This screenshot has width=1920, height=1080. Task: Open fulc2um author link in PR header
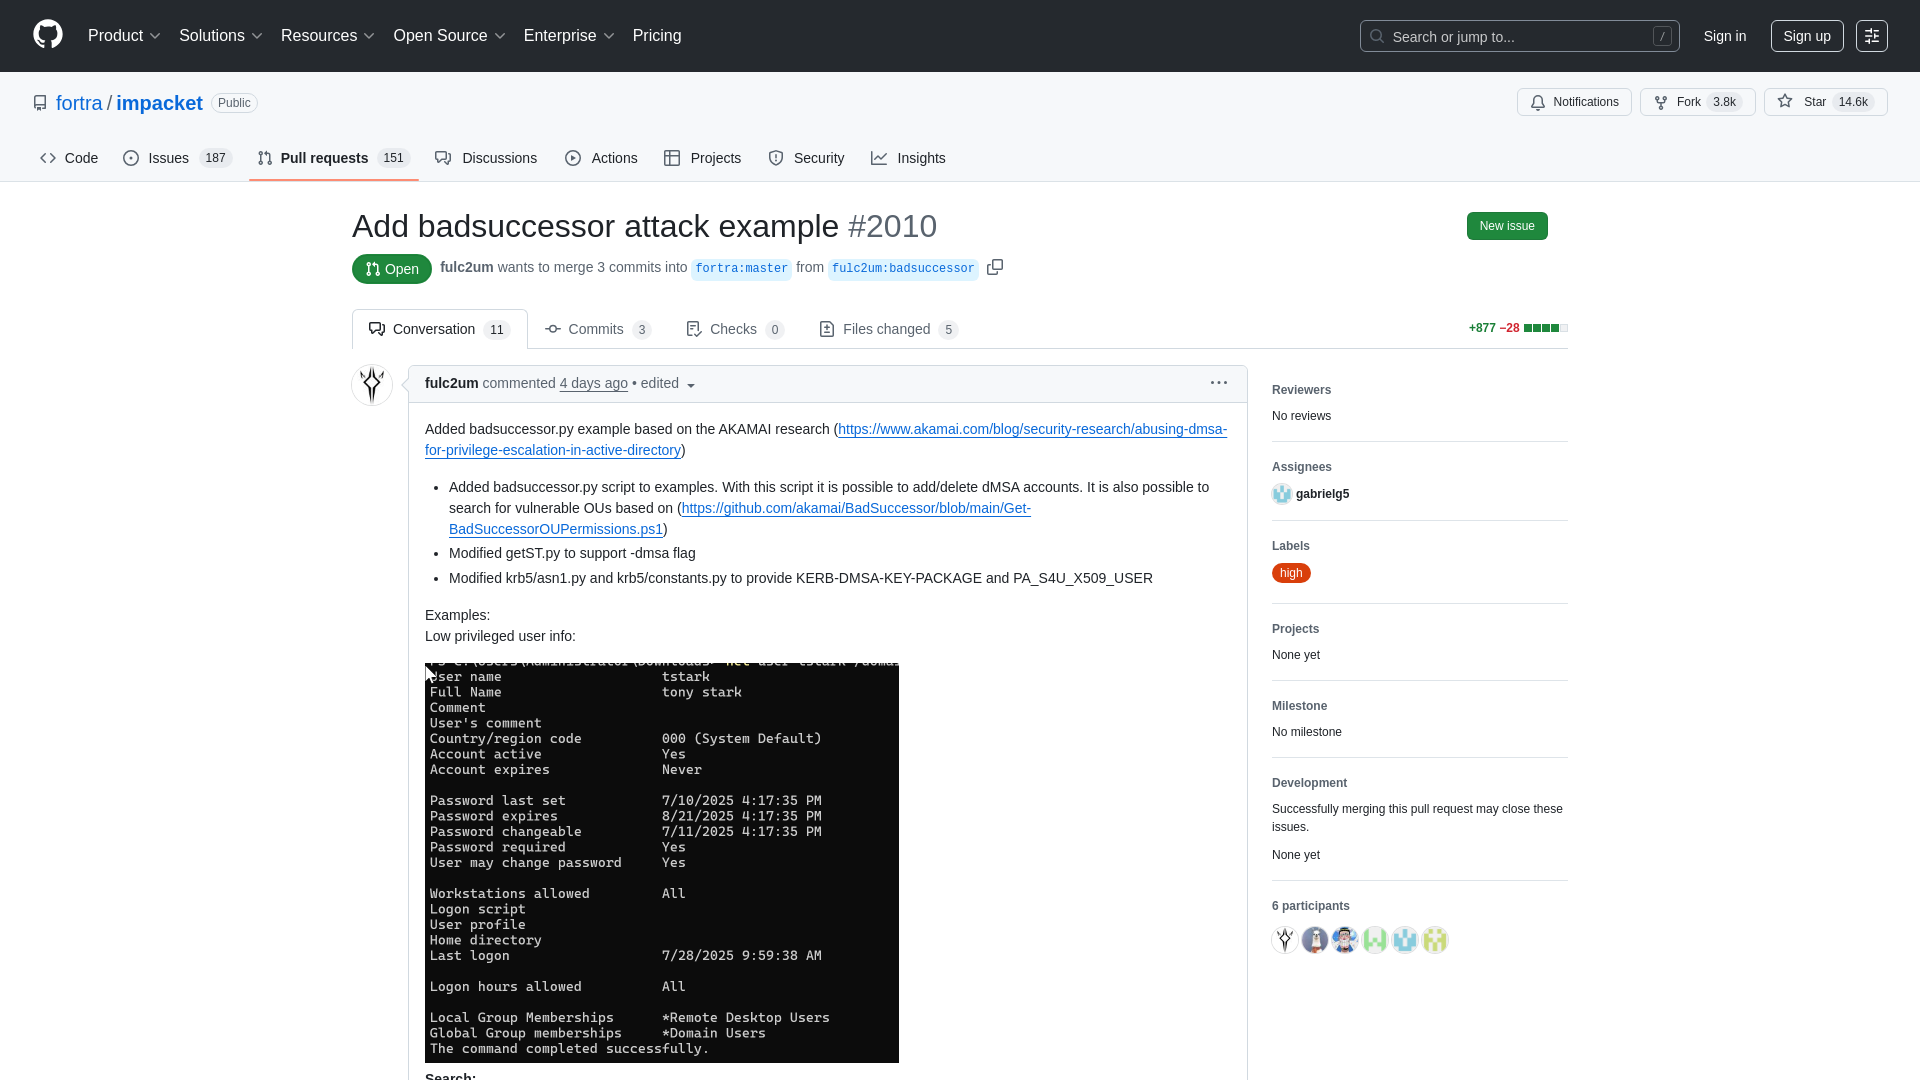coord(466,267)
